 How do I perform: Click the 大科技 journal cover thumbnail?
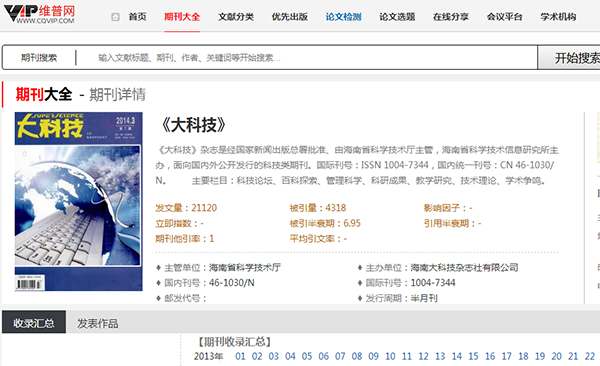pos(78,201)
